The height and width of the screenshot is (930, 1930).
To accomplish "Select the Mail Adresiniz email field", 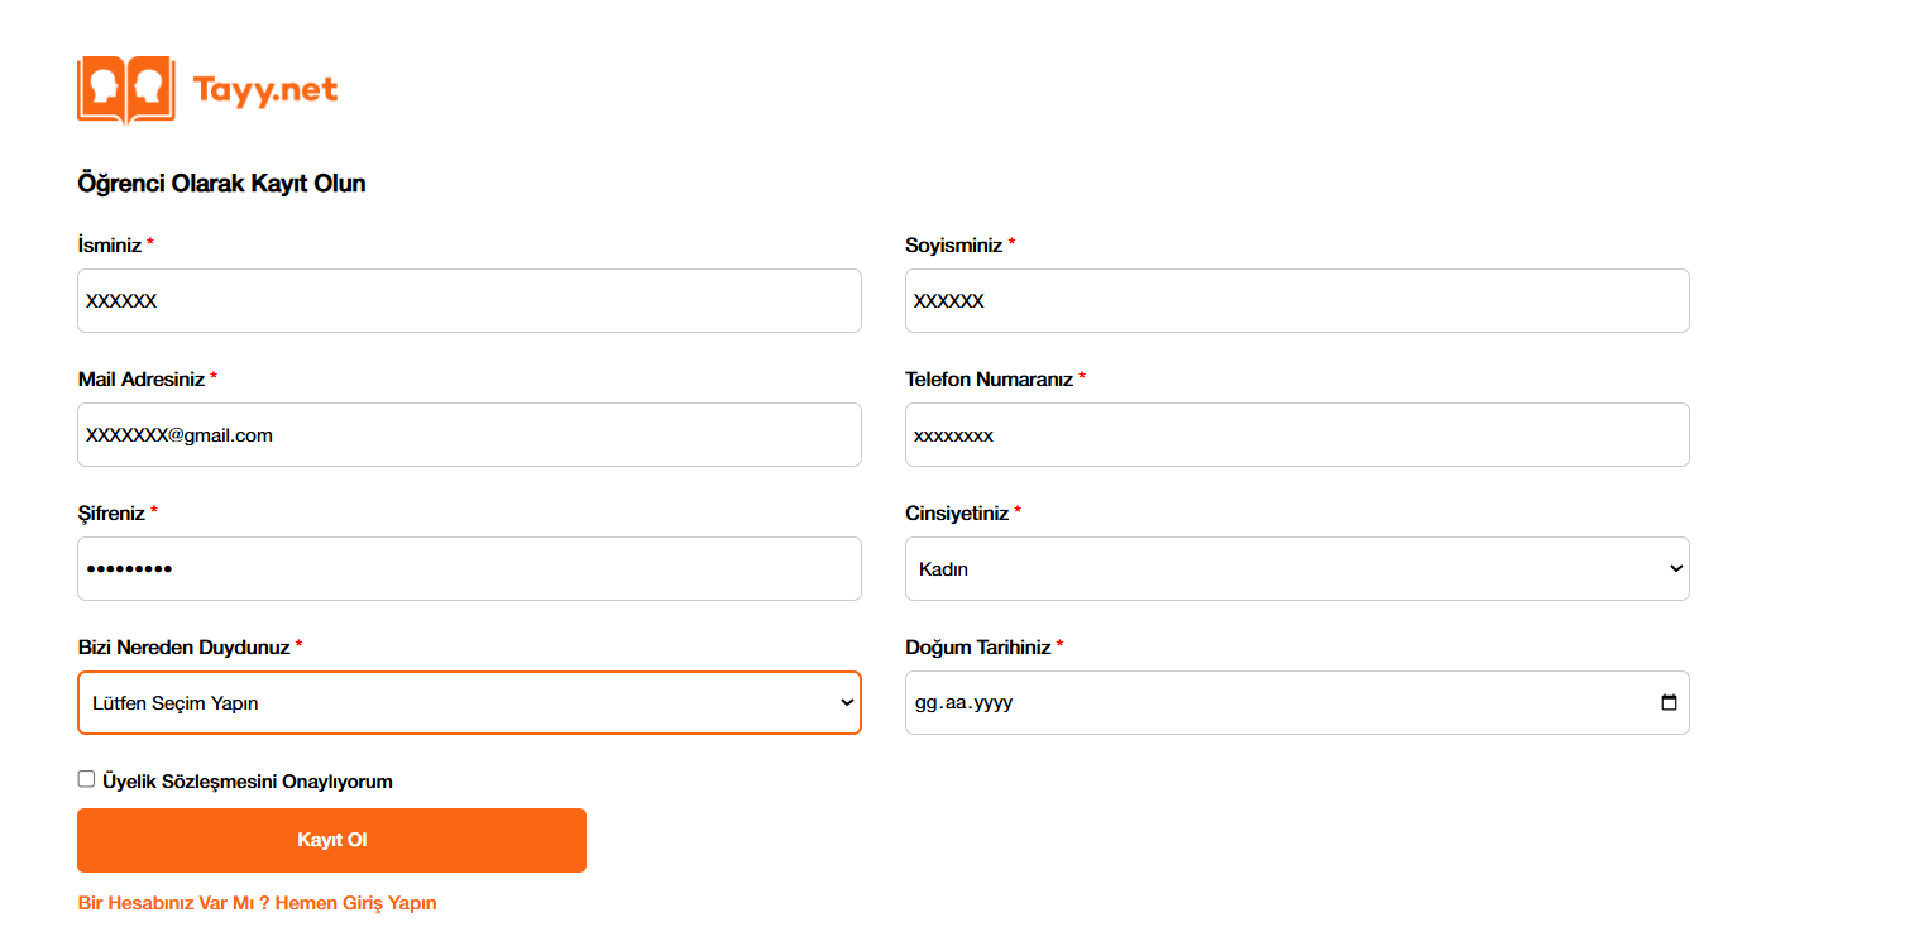I will pyautogui.click(x=469, y=435).
